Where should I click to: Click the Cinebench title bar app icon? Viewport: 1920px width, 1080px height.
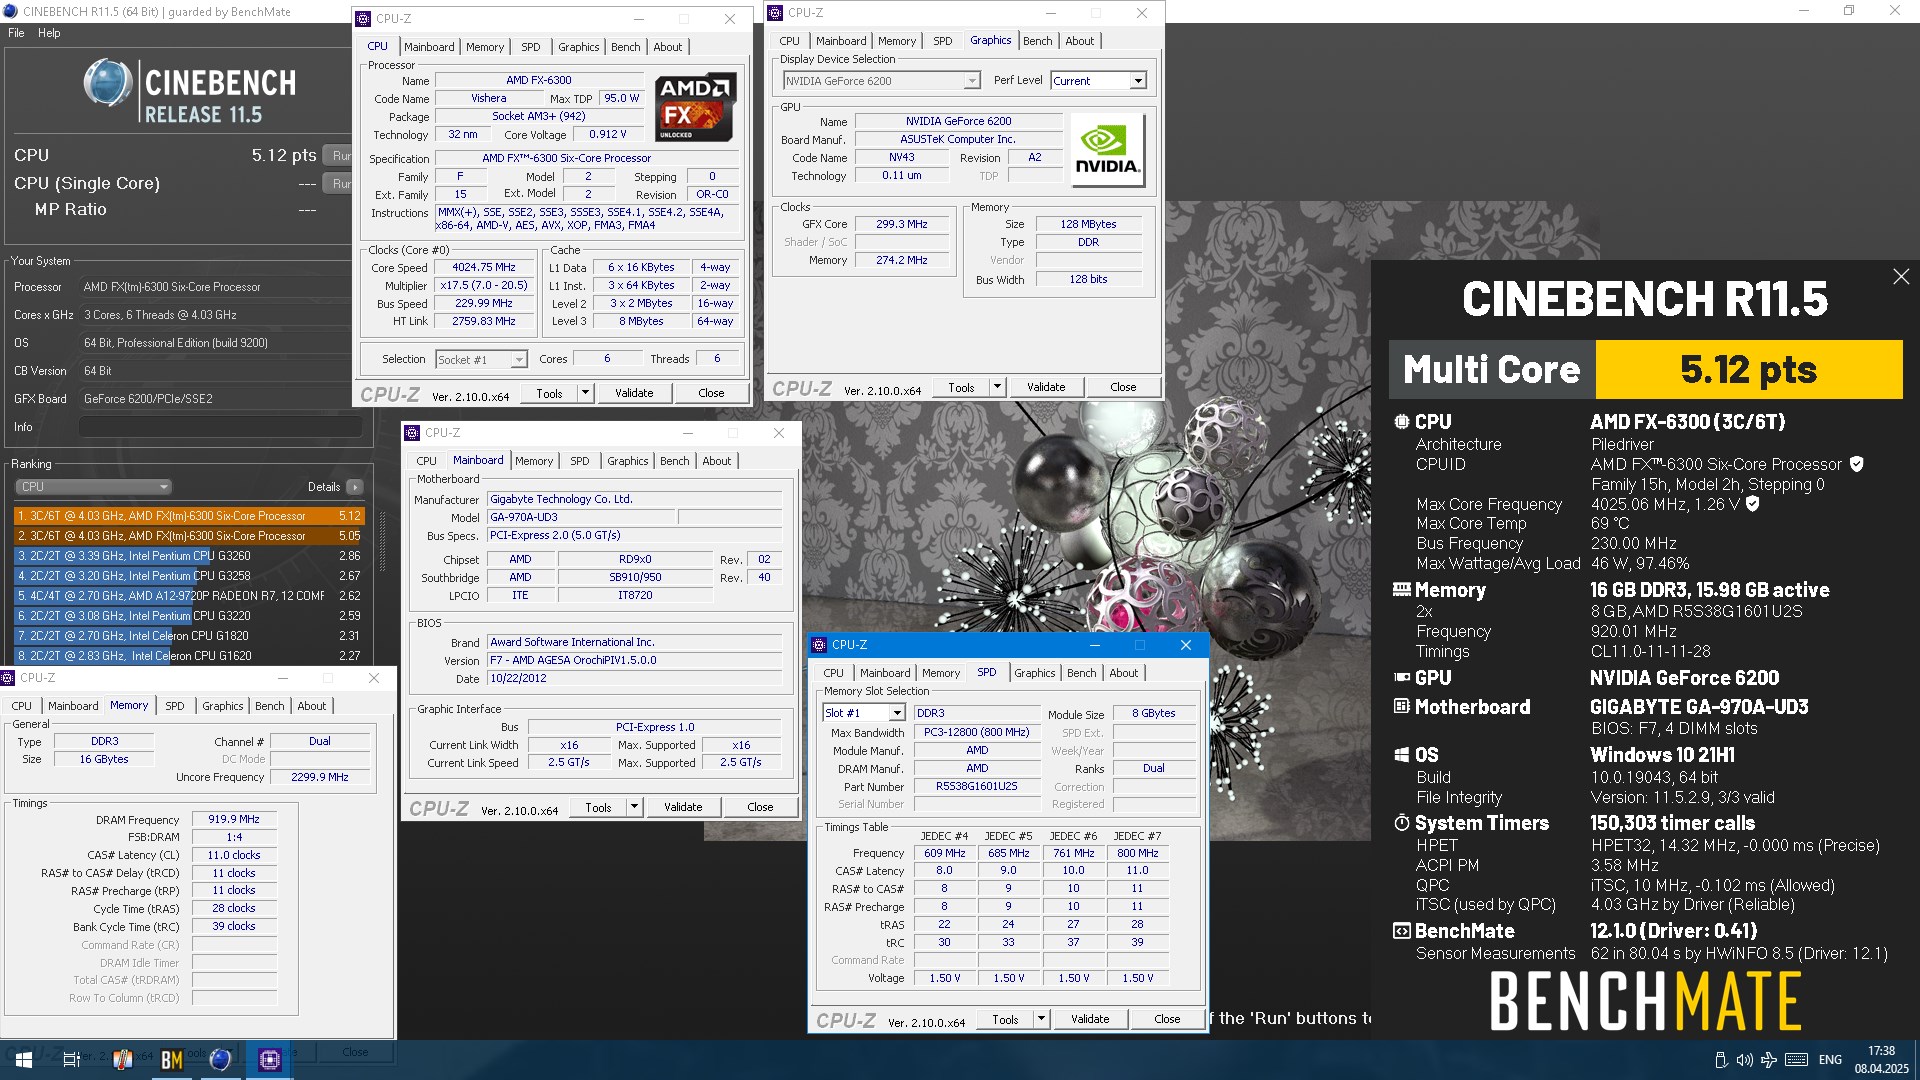(x=11, y=12)
